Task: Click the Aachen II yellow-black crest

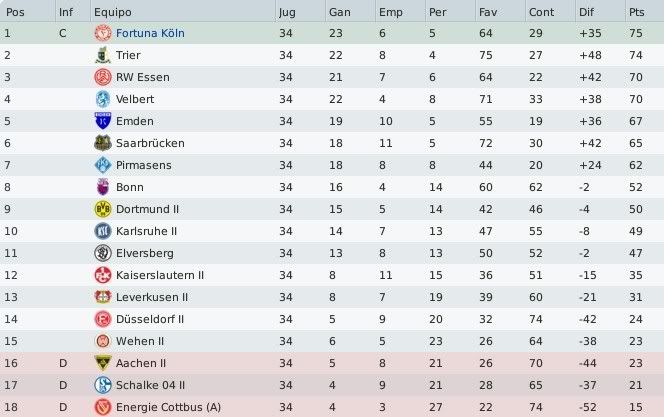Action: click(x=103, y=363)
